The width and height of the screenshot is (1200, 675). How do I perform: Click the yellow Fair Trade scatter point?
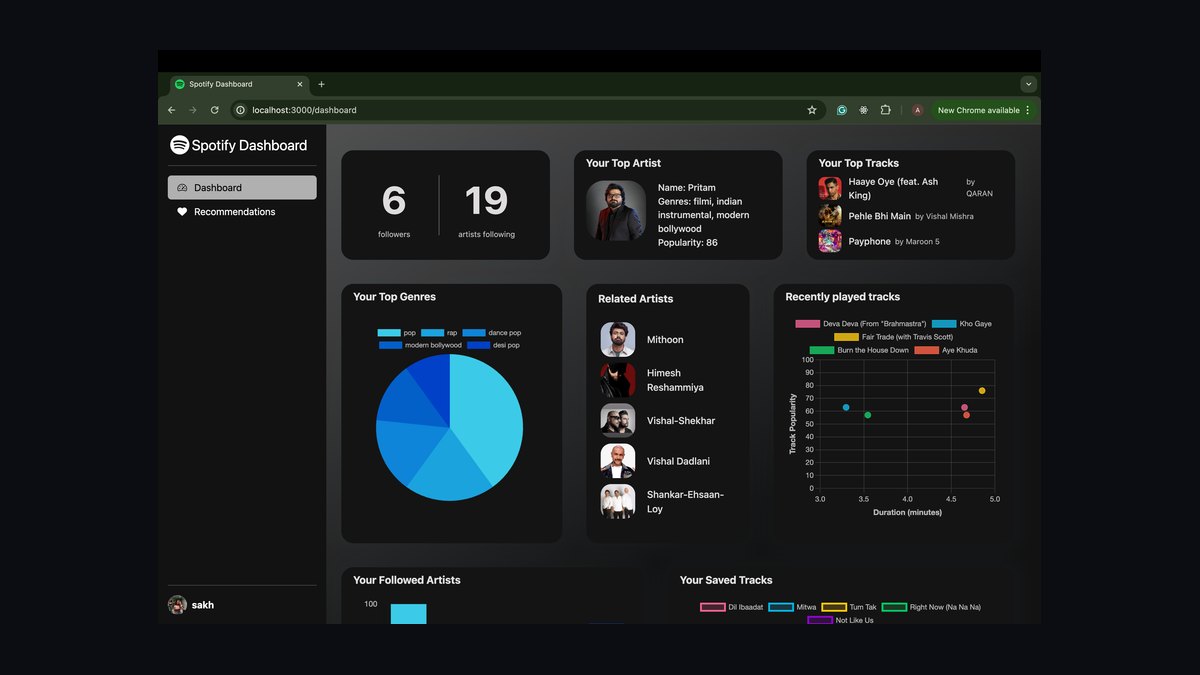982,391
